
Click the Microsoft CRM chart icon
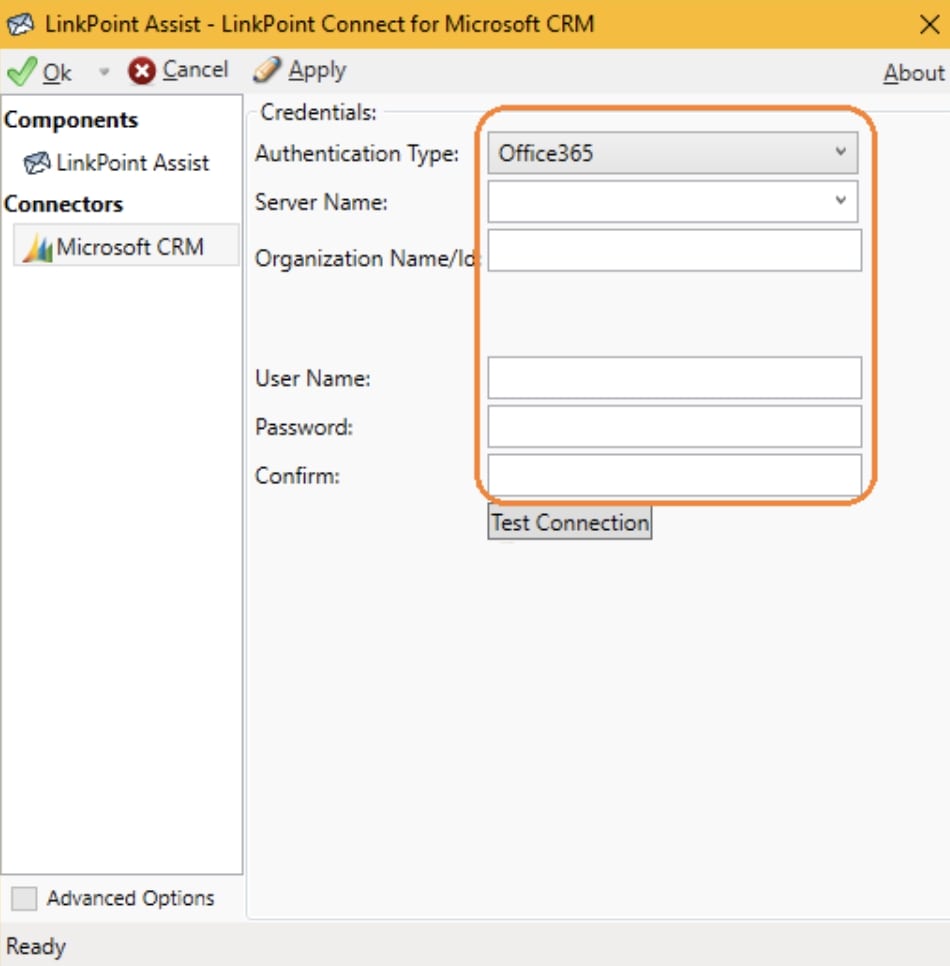[38, 248]
